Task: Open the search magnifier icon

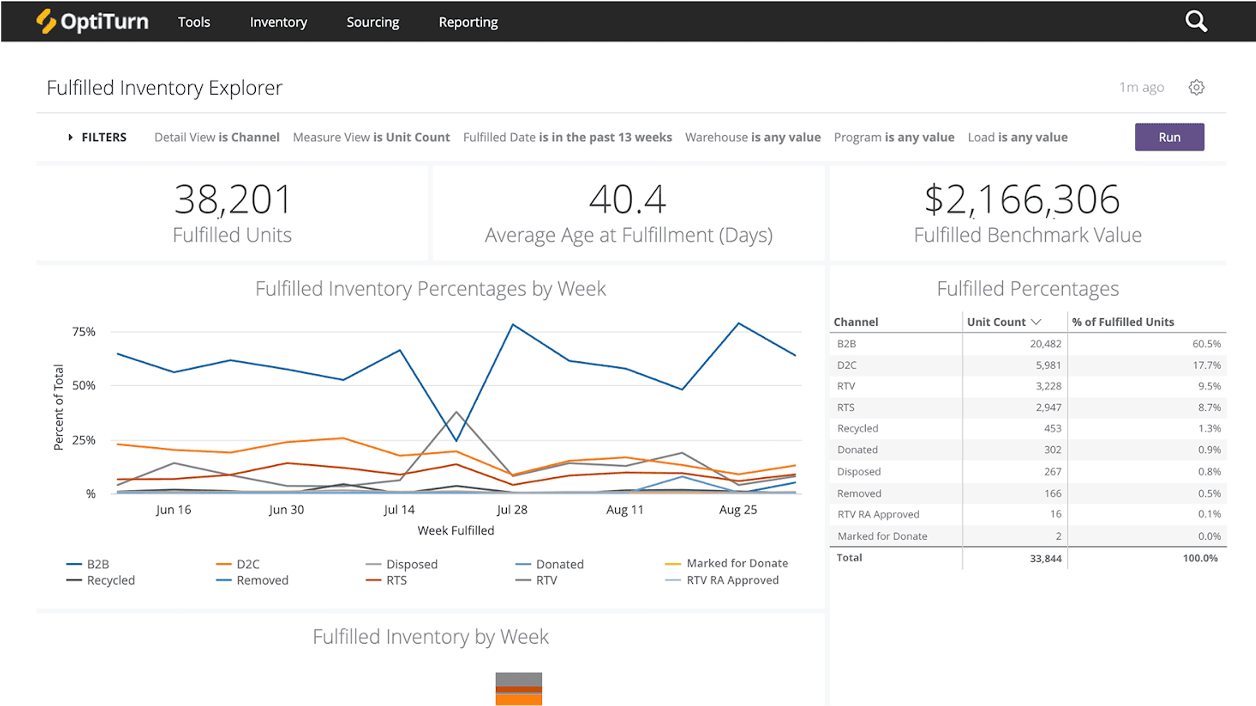Action: pyautogui.click(x=1196, y=21)
